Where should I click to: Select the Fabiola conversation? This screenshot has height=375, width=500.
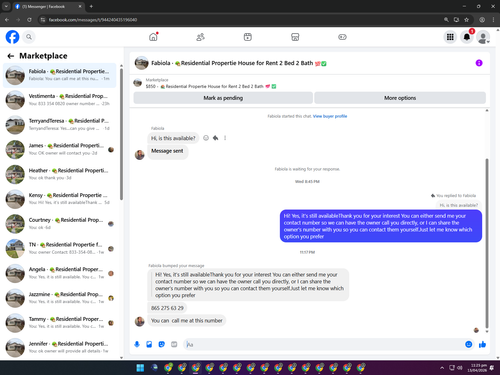click(x=59, y=75)
